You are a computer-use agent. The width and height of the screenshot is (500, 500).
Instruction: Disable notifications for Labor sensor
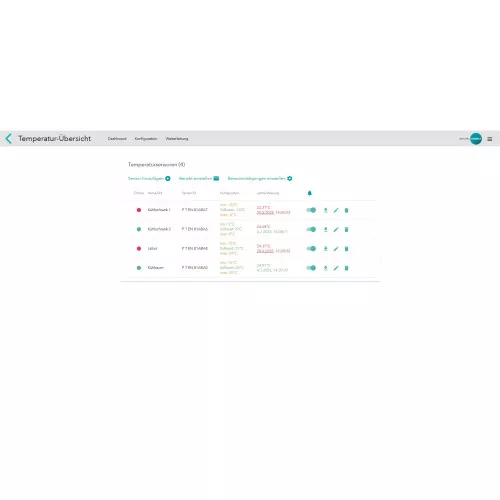coord(311,249)
